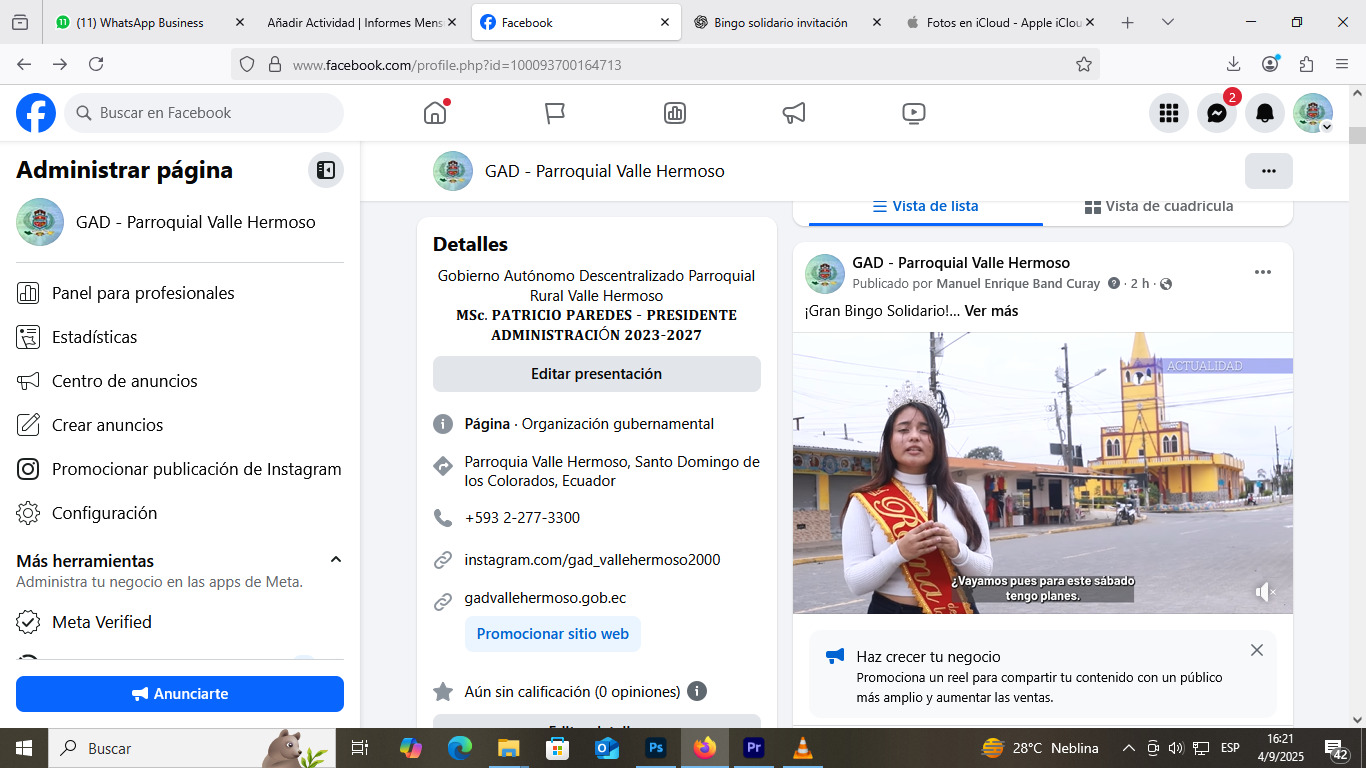The height and width of the screenshot is (768, 1366).
Task: Unmute the video with speaker icon
Action: [x=1265, y=592]
